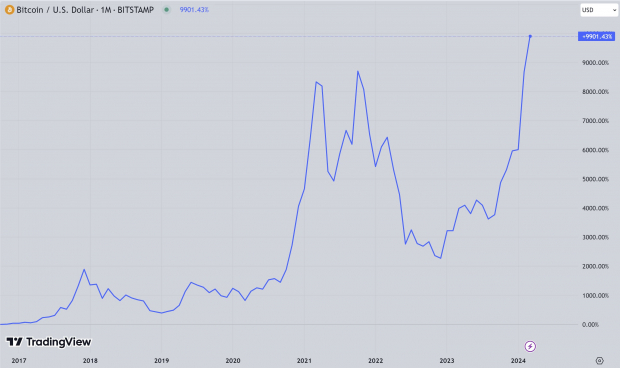Click the green market status dot
Image resolution: width=620 pixels, height=368 pixels.
click(166, 10)
